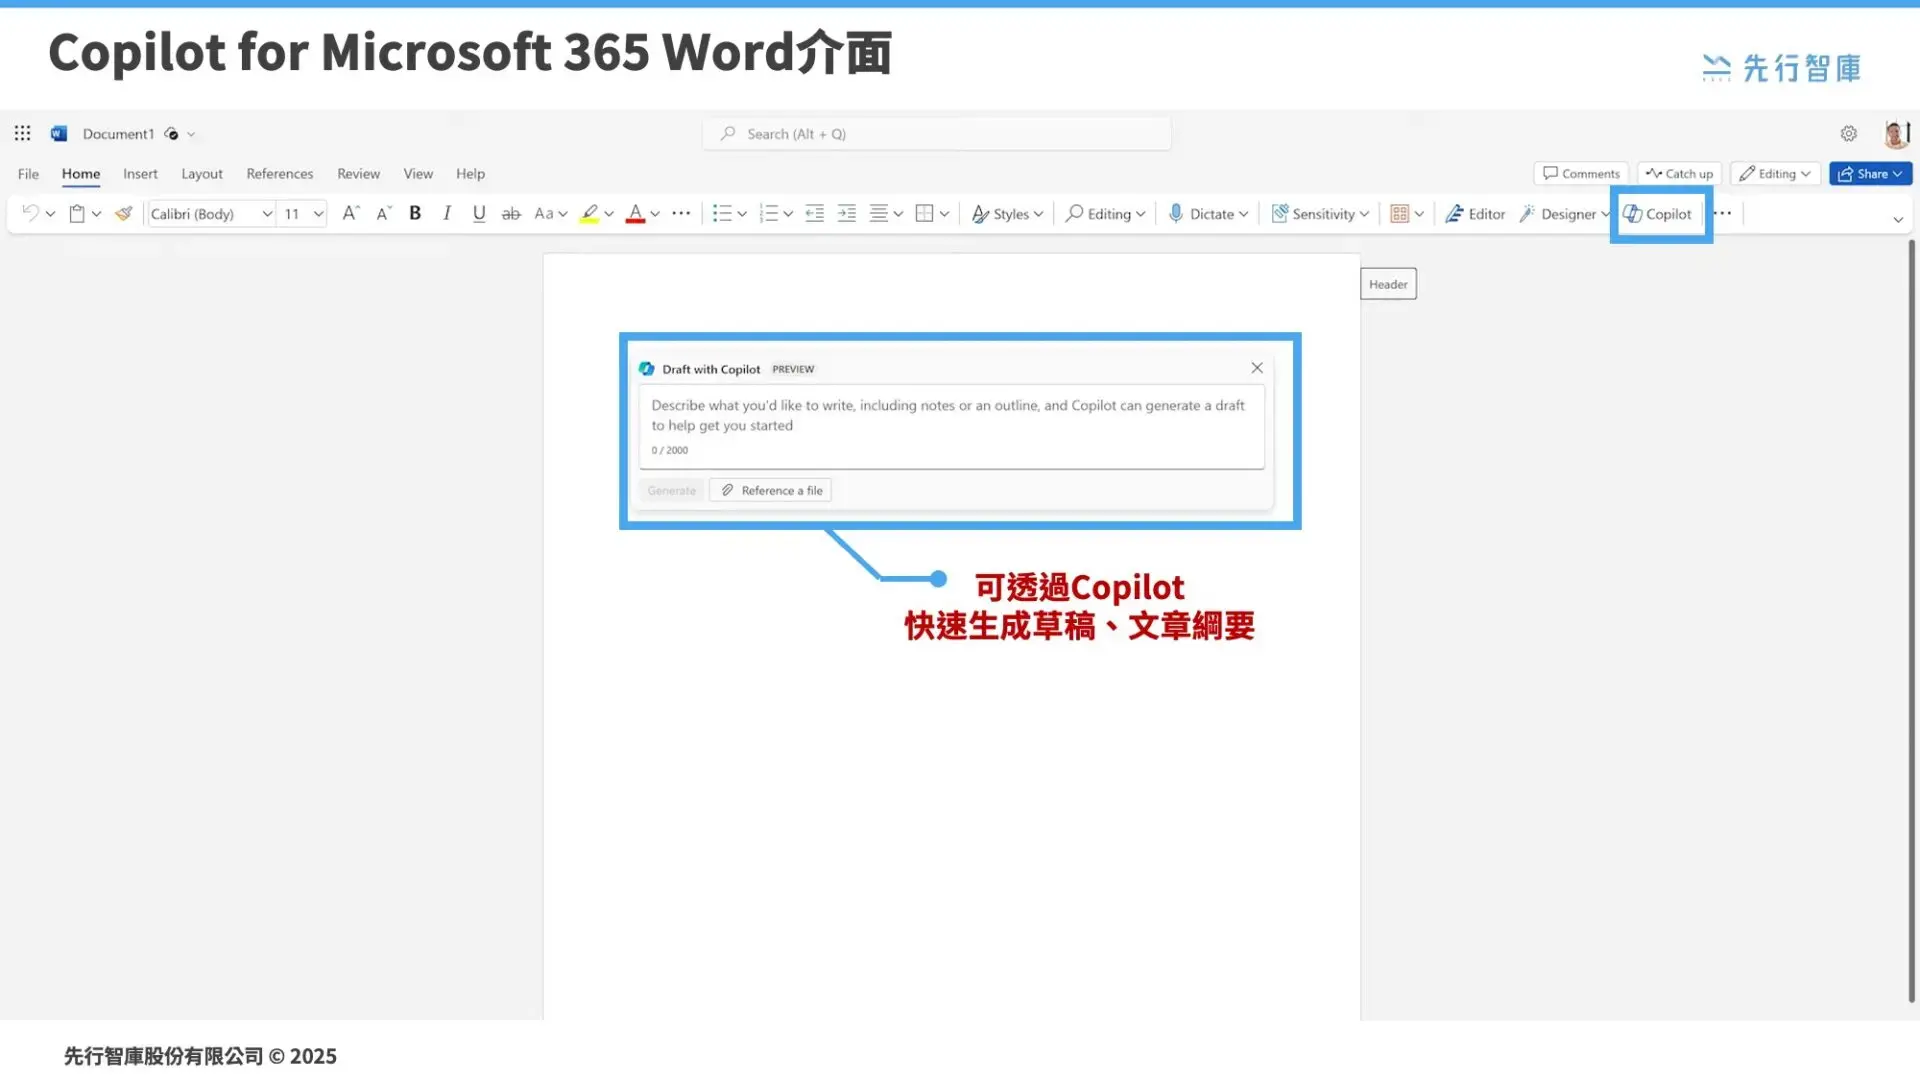Apply bulleted list
The height and width of the screenshot is (1080, 1920).
722,213
